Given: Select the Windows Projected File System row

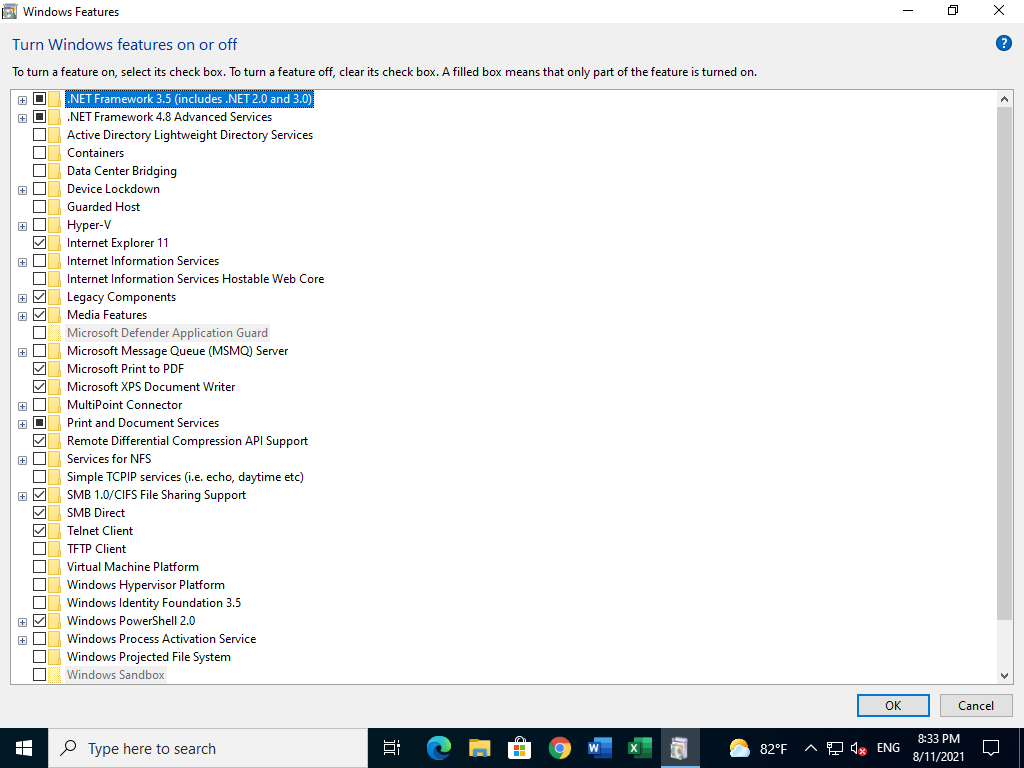Looking at the screenshot, I should click(x=148, y=656).
